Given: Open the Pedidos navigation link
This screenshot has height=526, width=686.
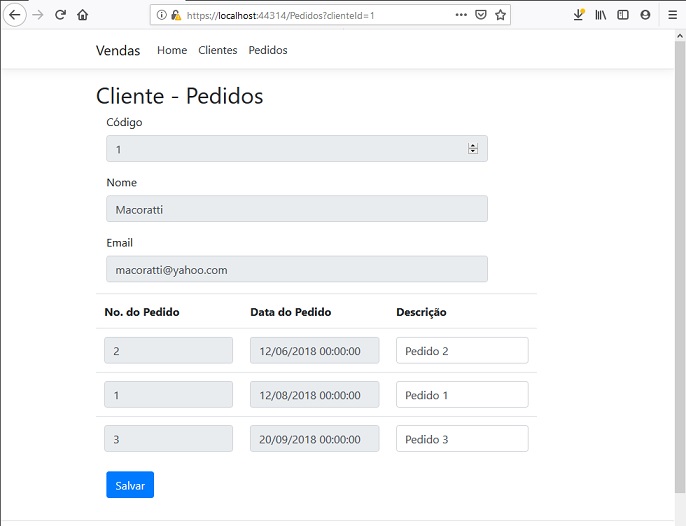Looking at the screenshot, I should pyautogui.click(x=268, y=50).
